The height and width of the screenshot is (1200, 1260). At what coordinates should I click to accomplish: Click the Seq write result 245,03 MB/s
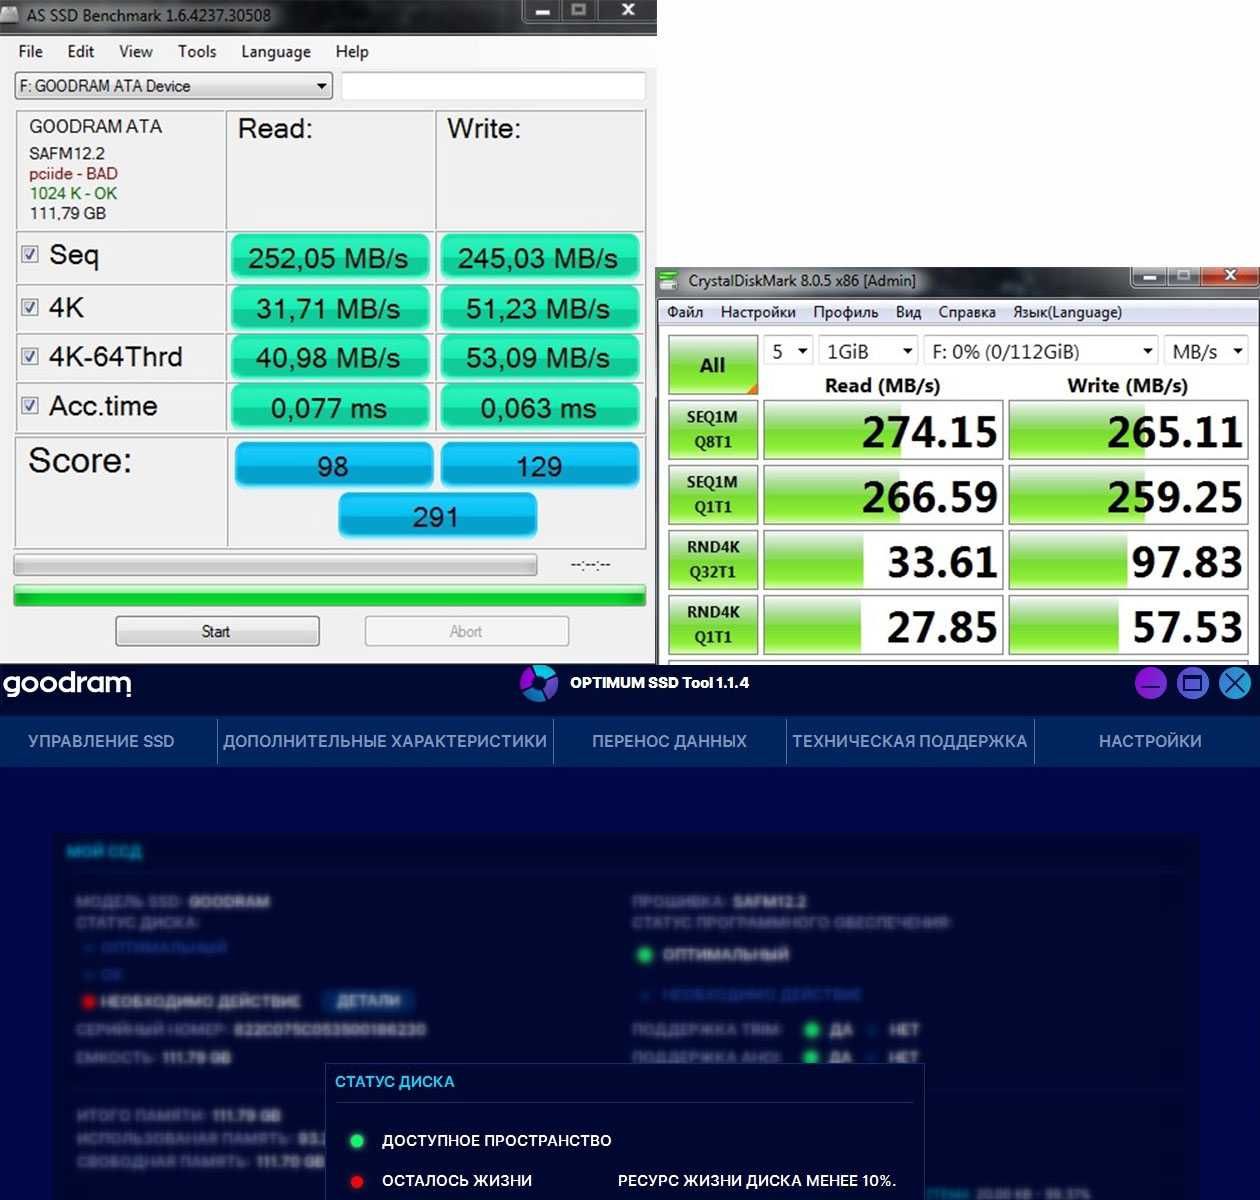tap(539, 258)
